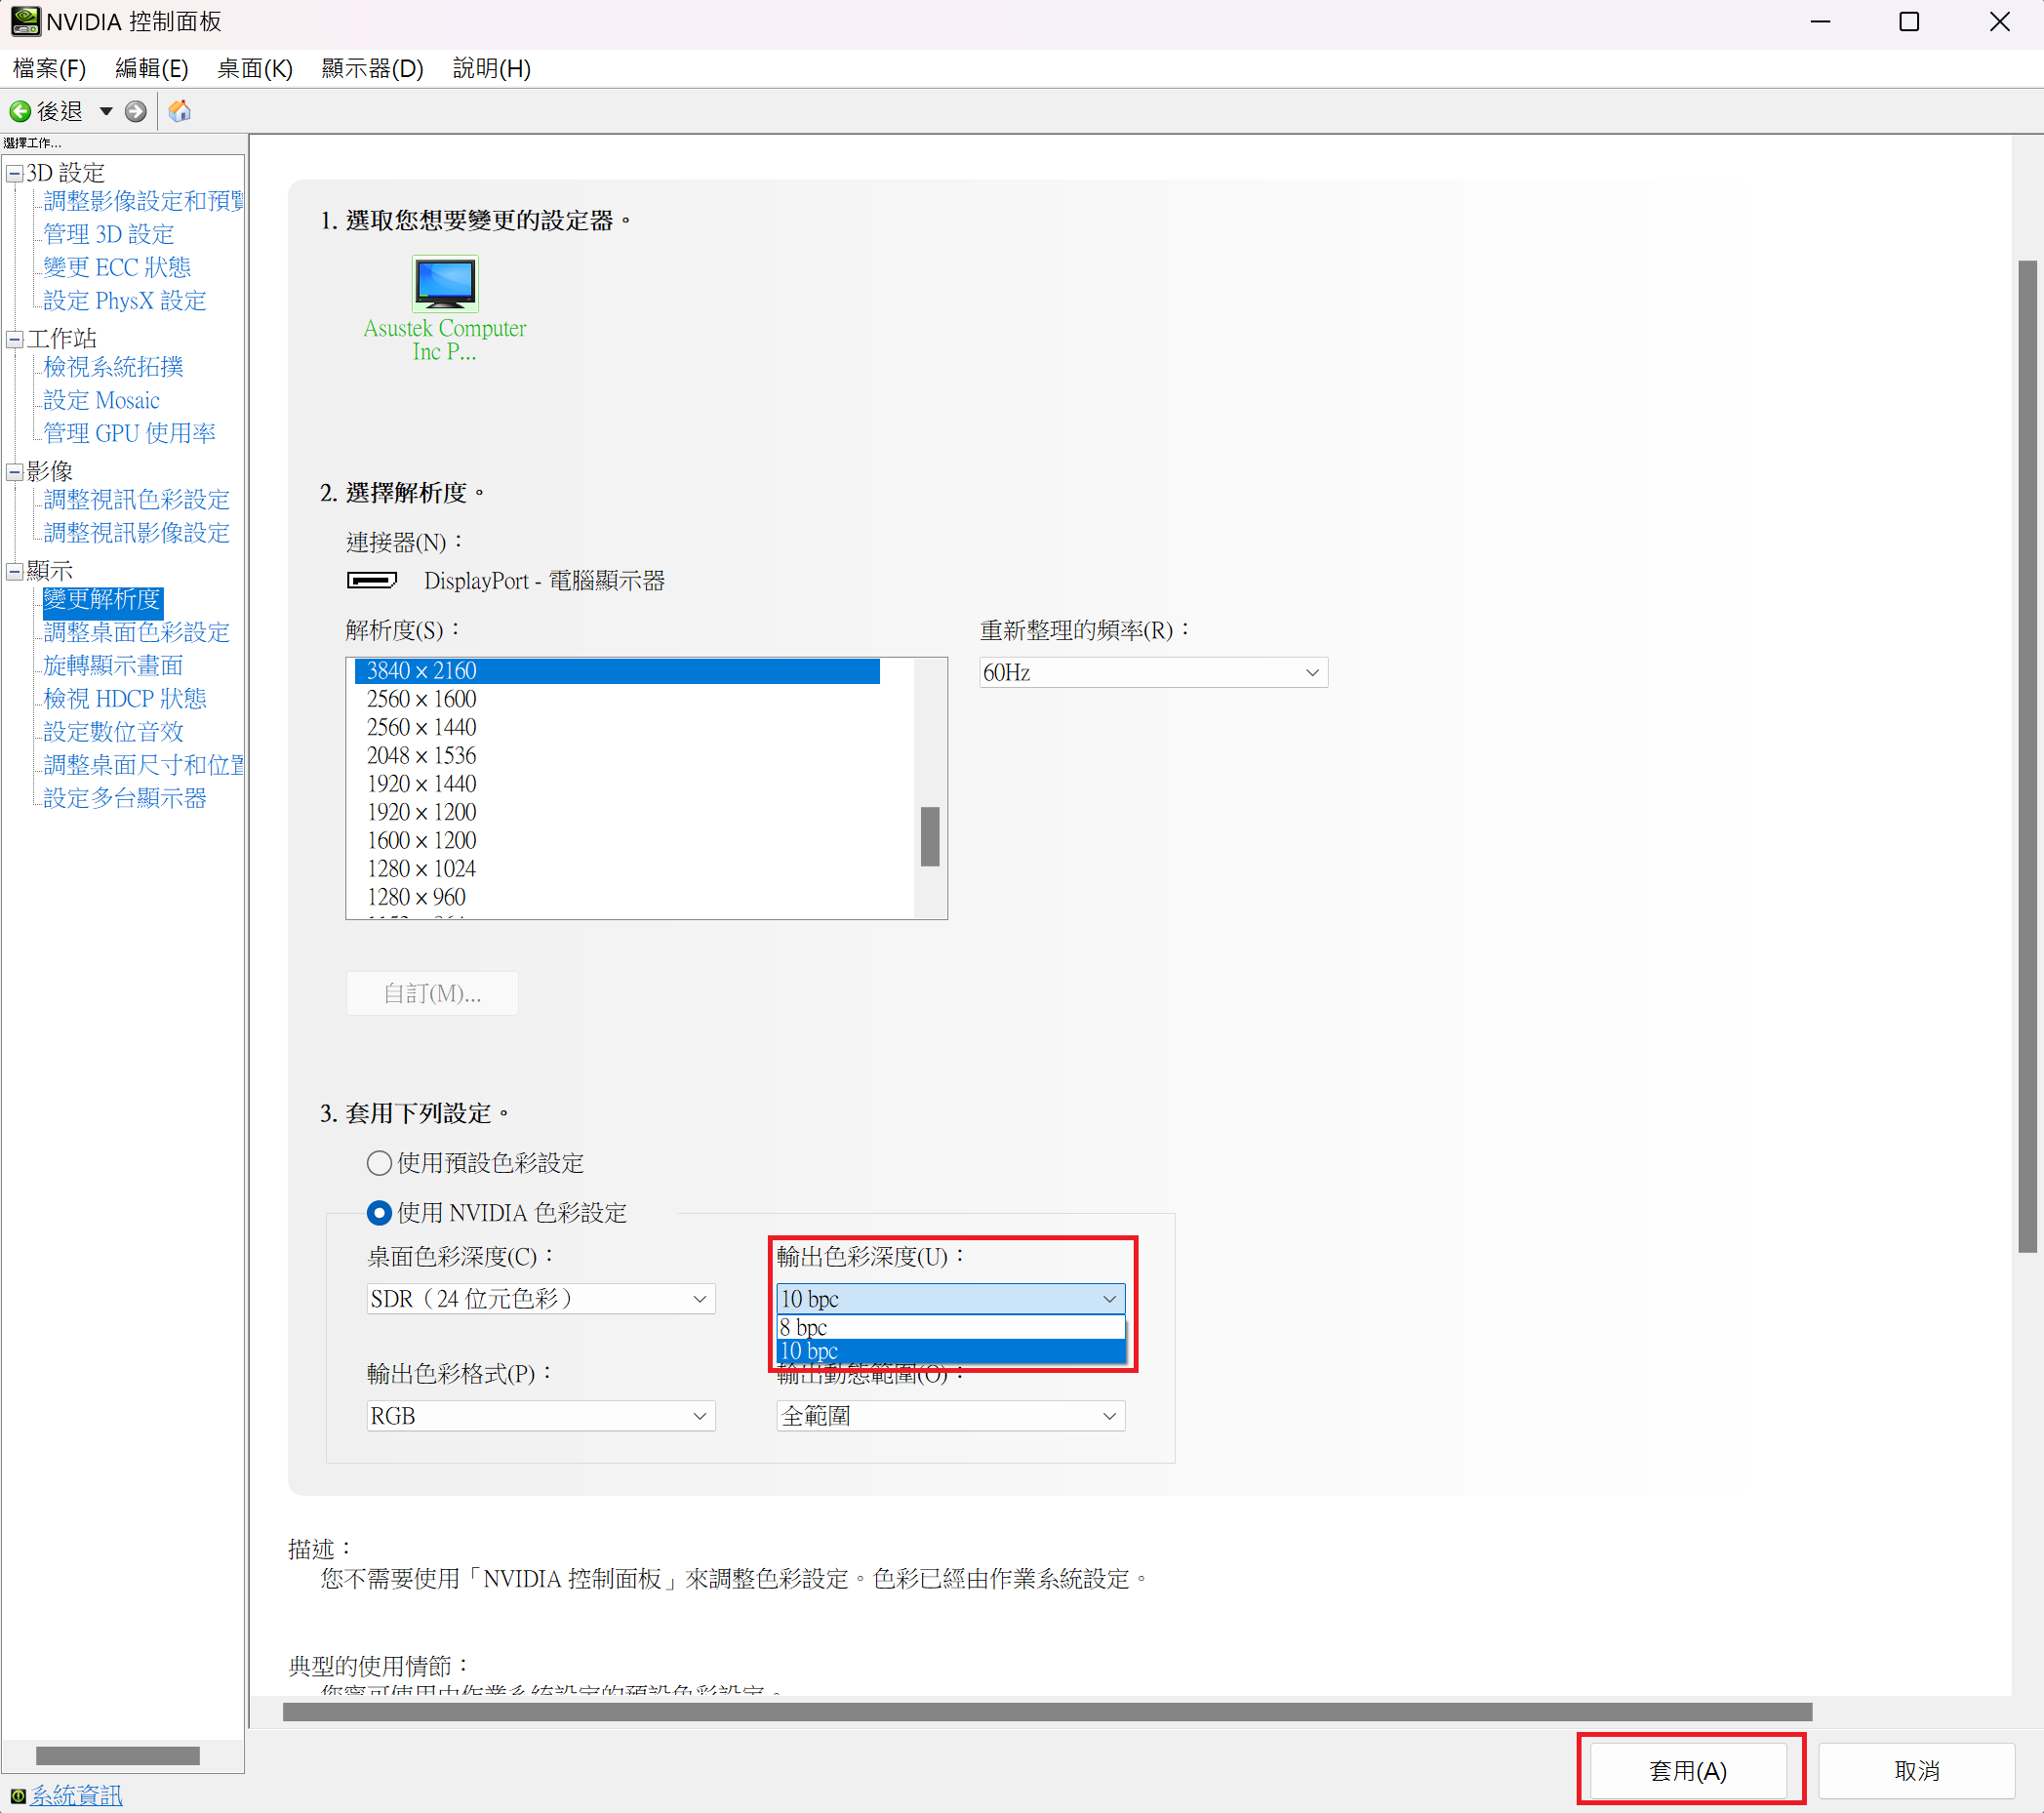Click the NVIDIA logo in title bar
2044x1813 pixels.
pyautogui.click(x=25, y=21)
